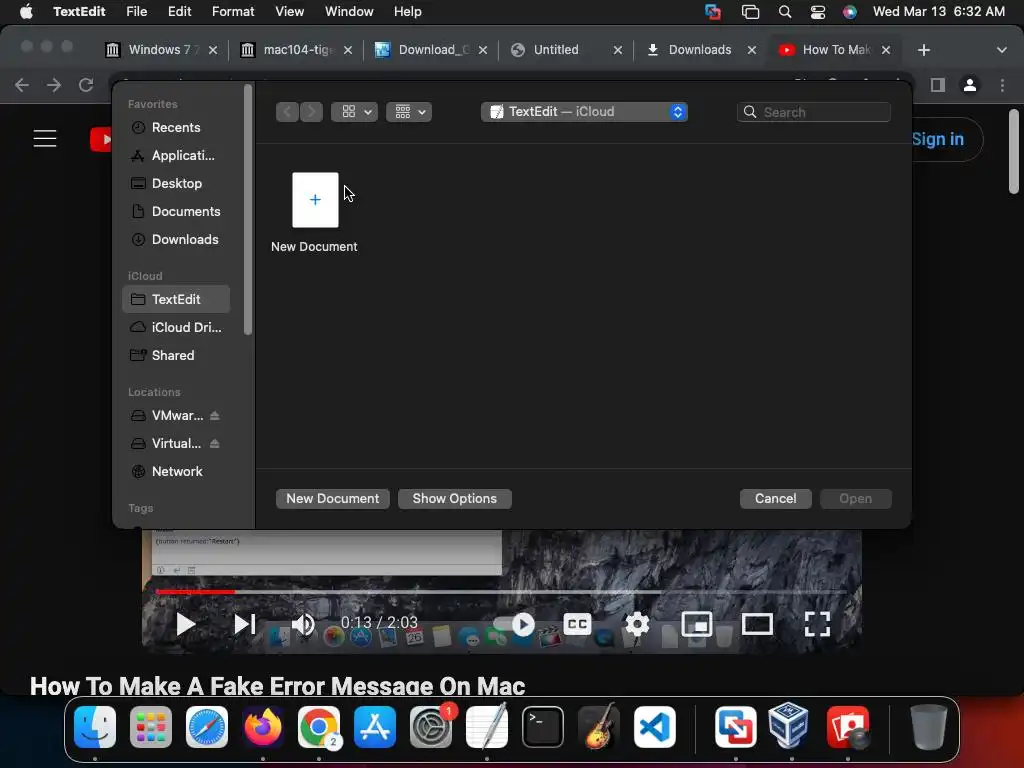
Task: Cancel the open dialog
Action: (775, 498)
